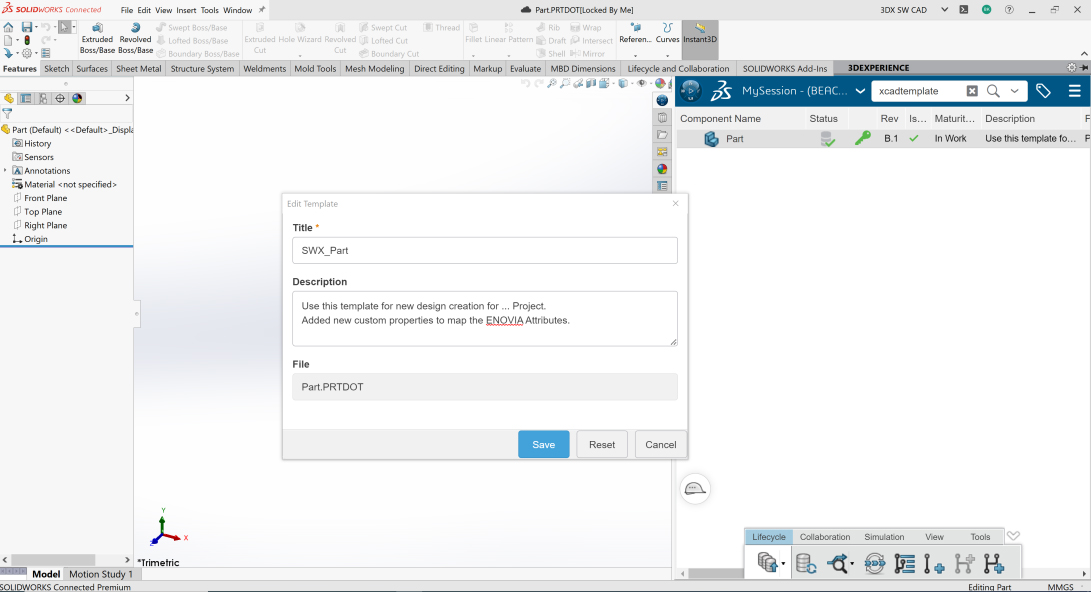
Task: Click the New Revision icon in Lifecycle bar
Action: click(933, 563)
